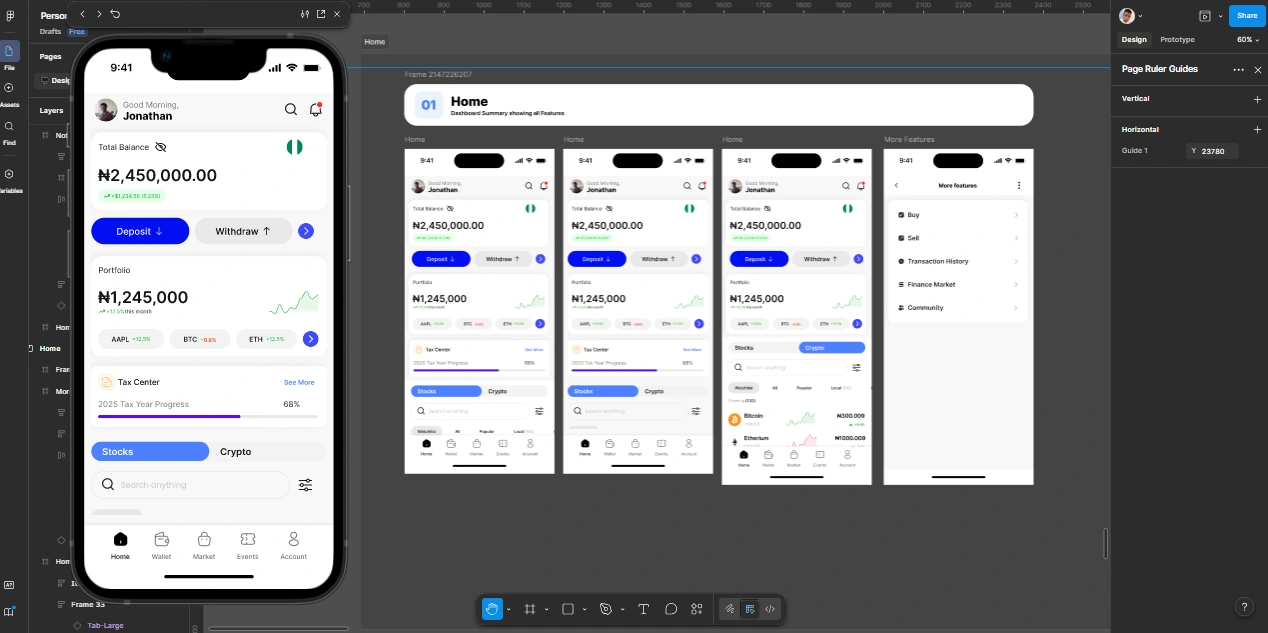Image resolution: width=1268 pixels, height=633 pixels.
Task: Open the File sidebar panel
Action: click(9, 55)
